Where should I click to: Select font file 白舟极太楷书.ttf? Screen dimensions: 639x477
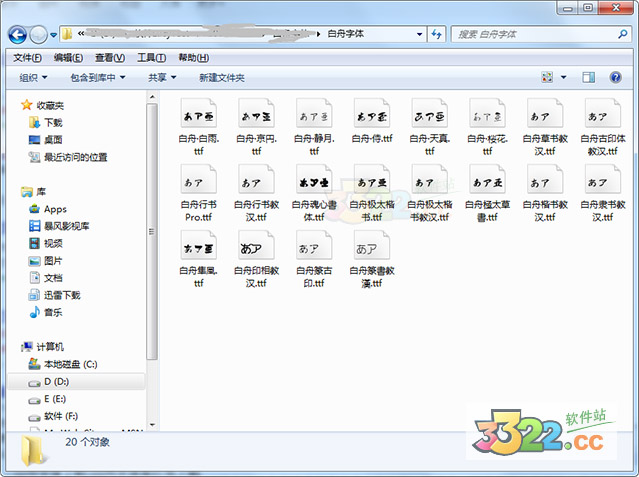372,193
